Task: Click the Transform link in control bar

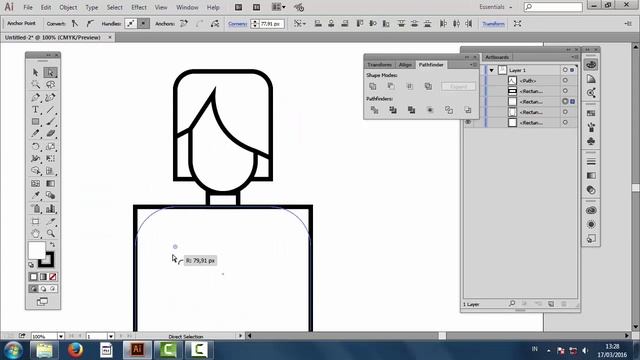Action: point(493,24)
